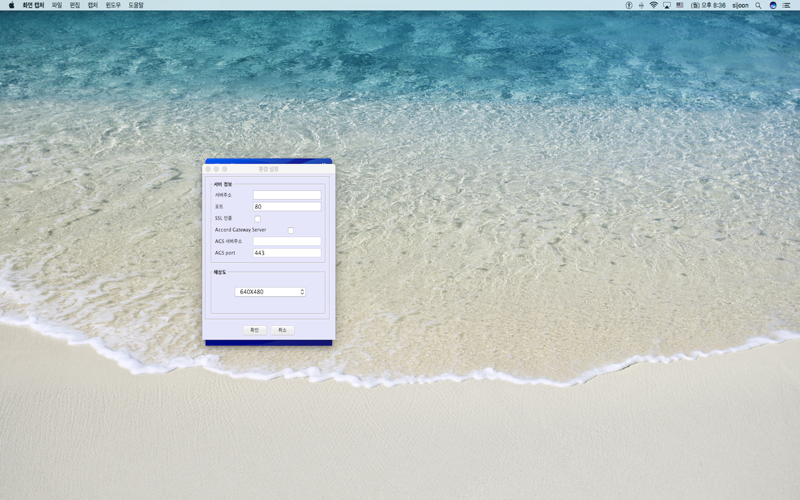800x500 pixels.
Task: Focus the port field containing 80
Action: pos(287,207)
